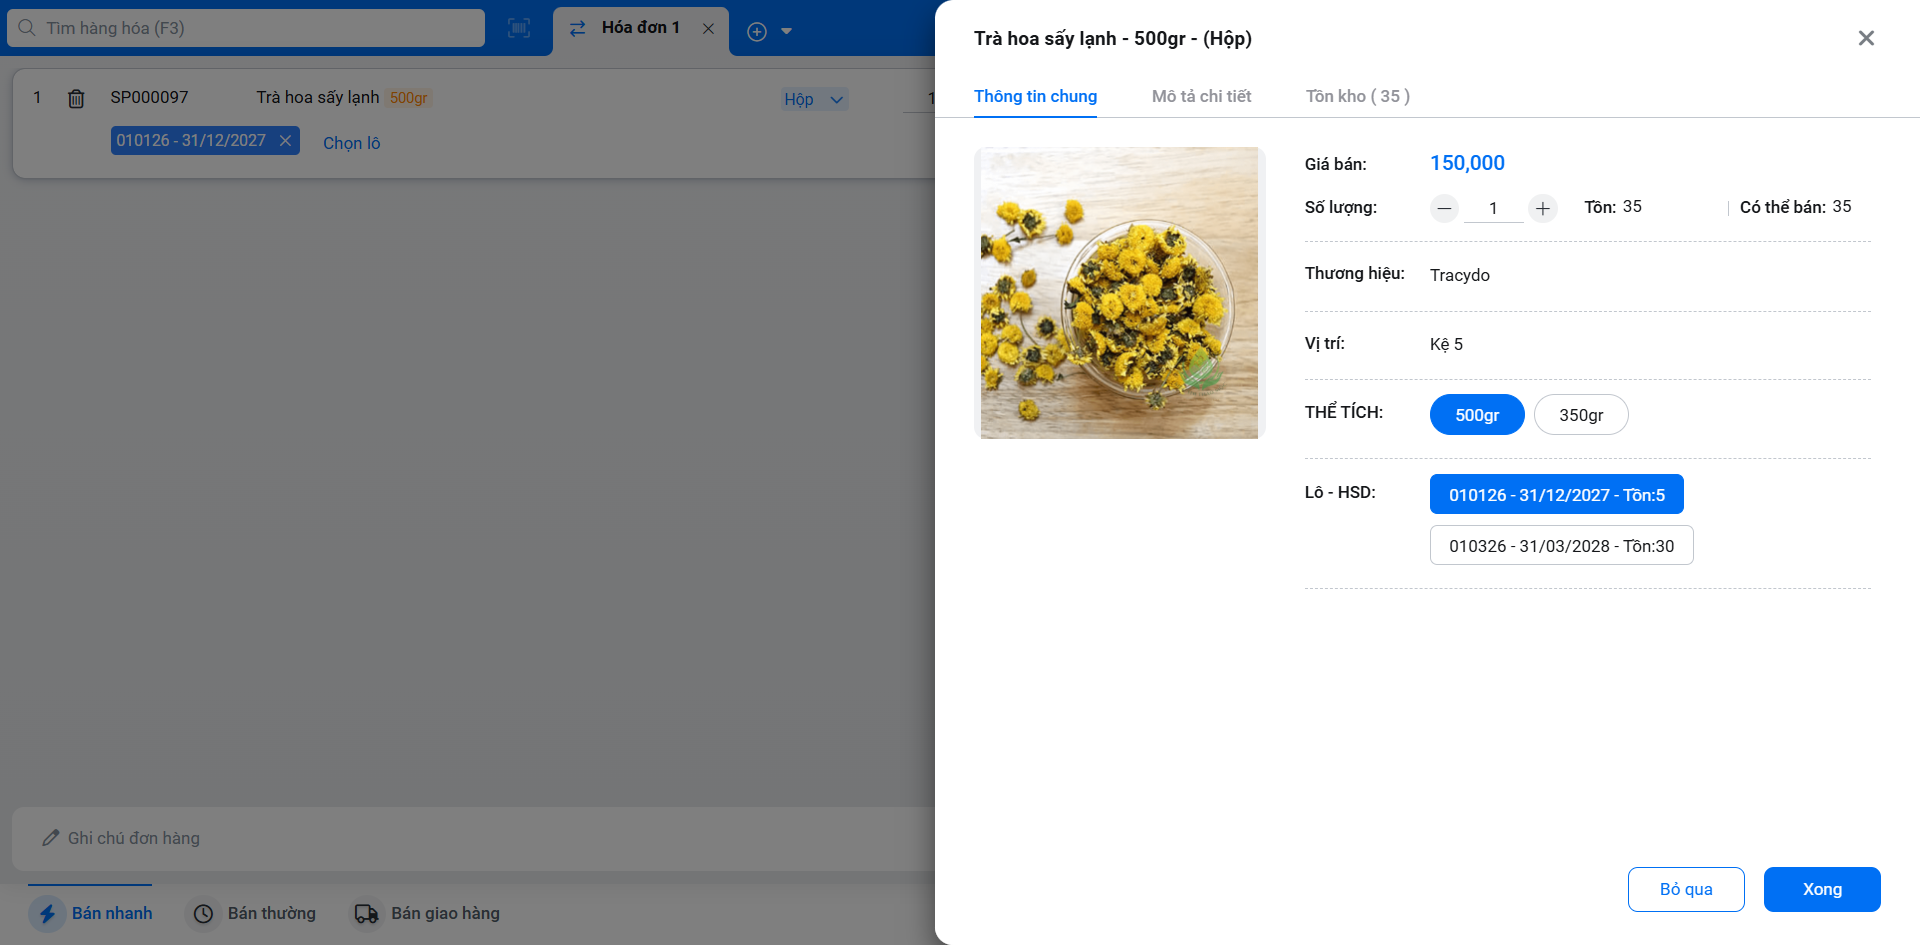Click the quantity input field
This screenshot has width=1920, height=945.
tap(1493, 208)
